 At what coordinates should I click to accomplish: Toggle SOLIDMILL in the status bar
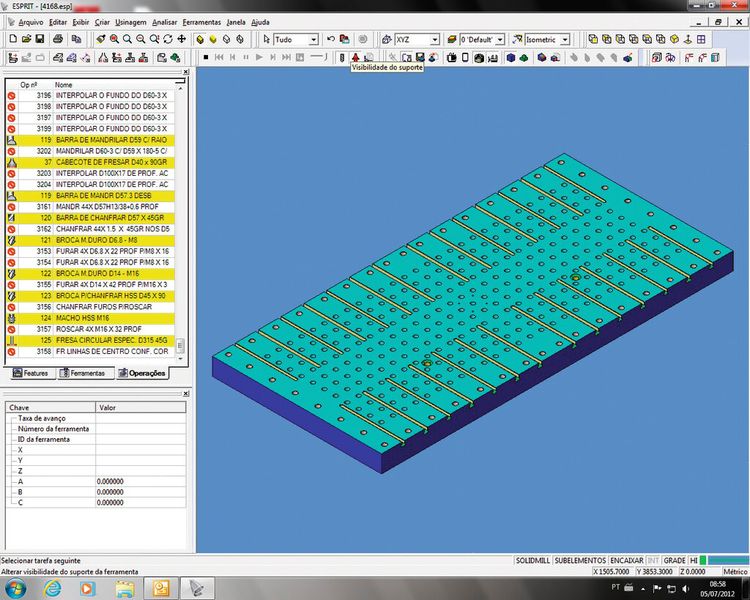(x=532, y=560)
